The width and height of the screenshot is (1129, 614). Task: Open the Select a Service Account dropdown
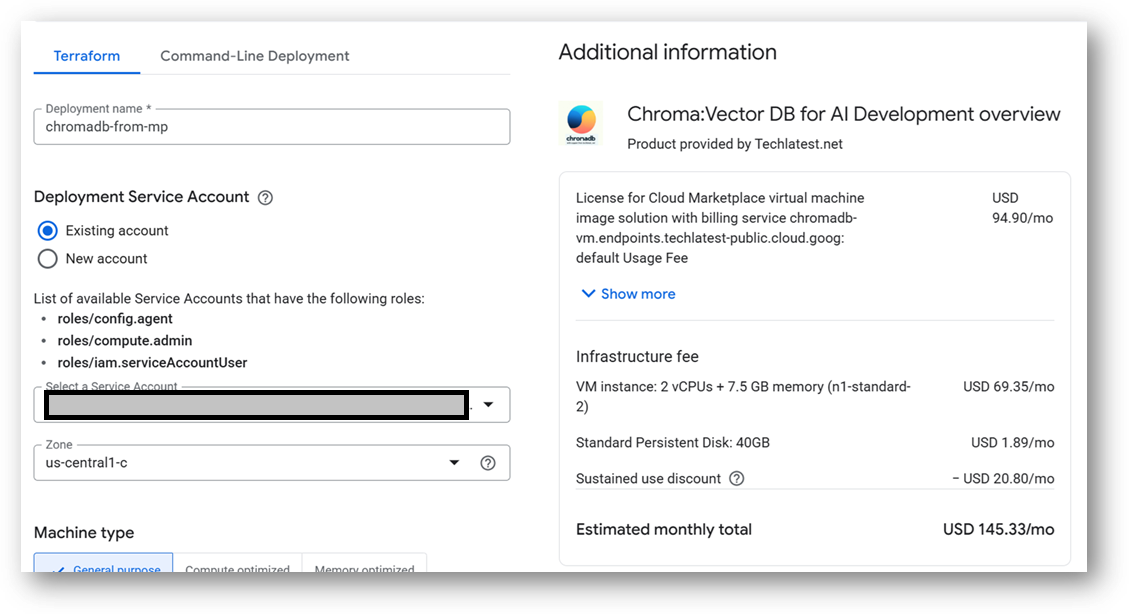pyautogui.click(x=488, y=405)
